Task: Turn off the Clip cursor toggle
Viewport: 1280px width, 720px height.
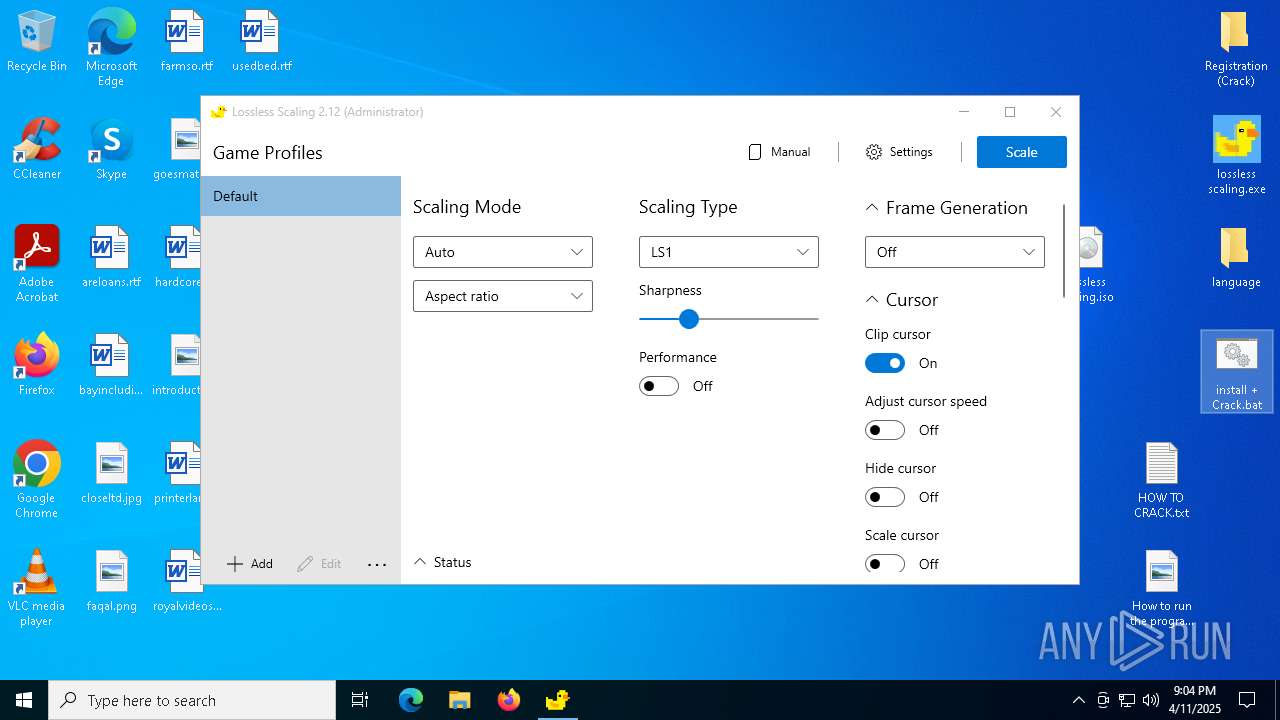Action: click(885, 363)
